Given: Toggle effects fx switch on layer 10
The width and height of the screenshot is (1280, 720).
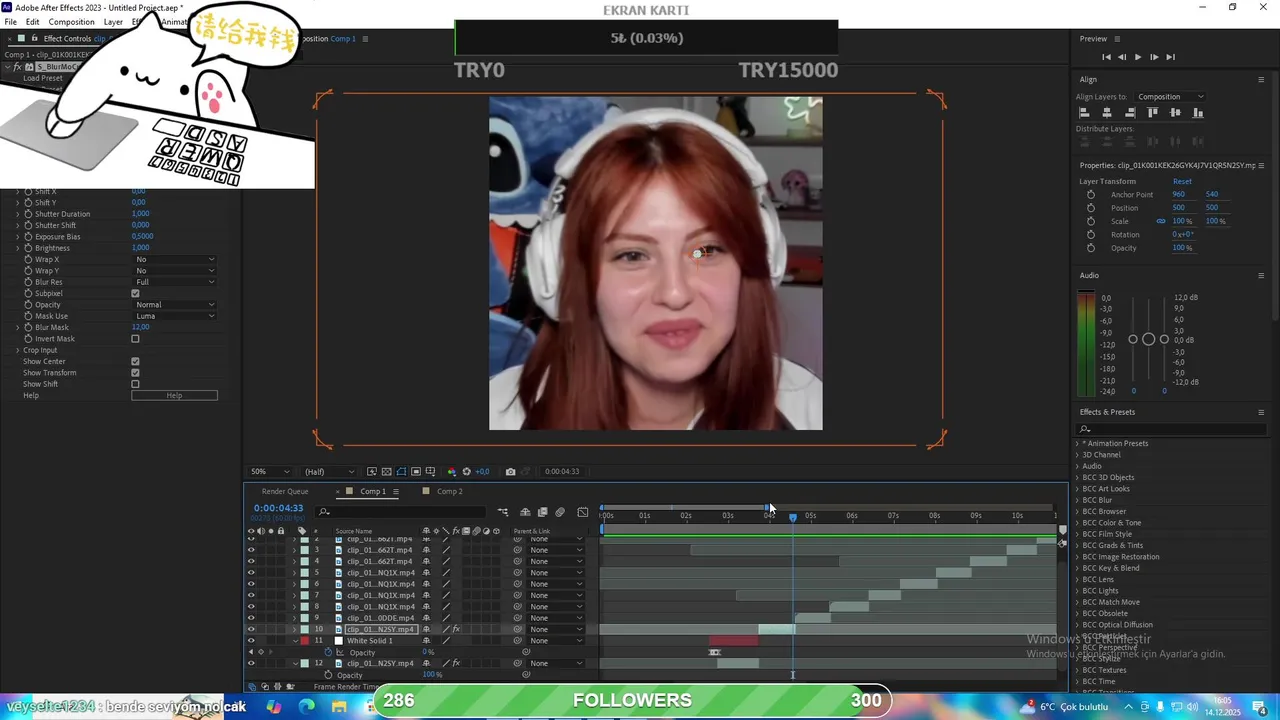Looking at the screenshot, I should click(x=456, y=630).
